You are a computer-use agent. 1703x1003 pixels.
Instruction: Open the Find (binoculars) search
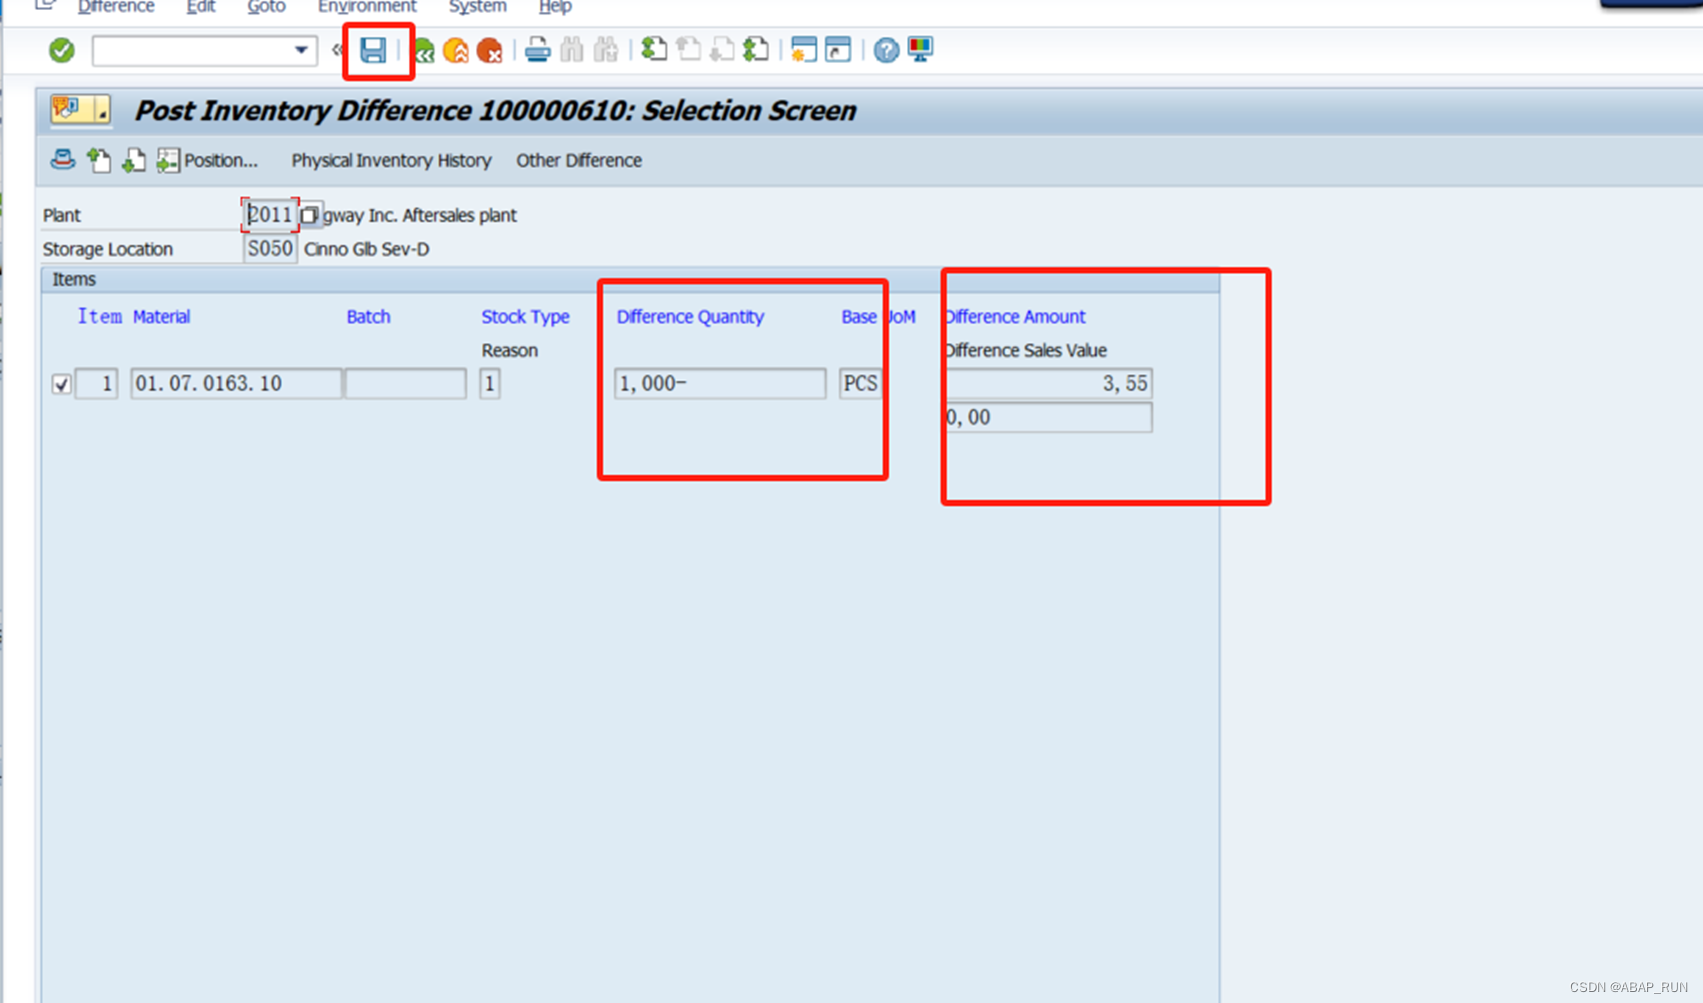tap(571, 50)
